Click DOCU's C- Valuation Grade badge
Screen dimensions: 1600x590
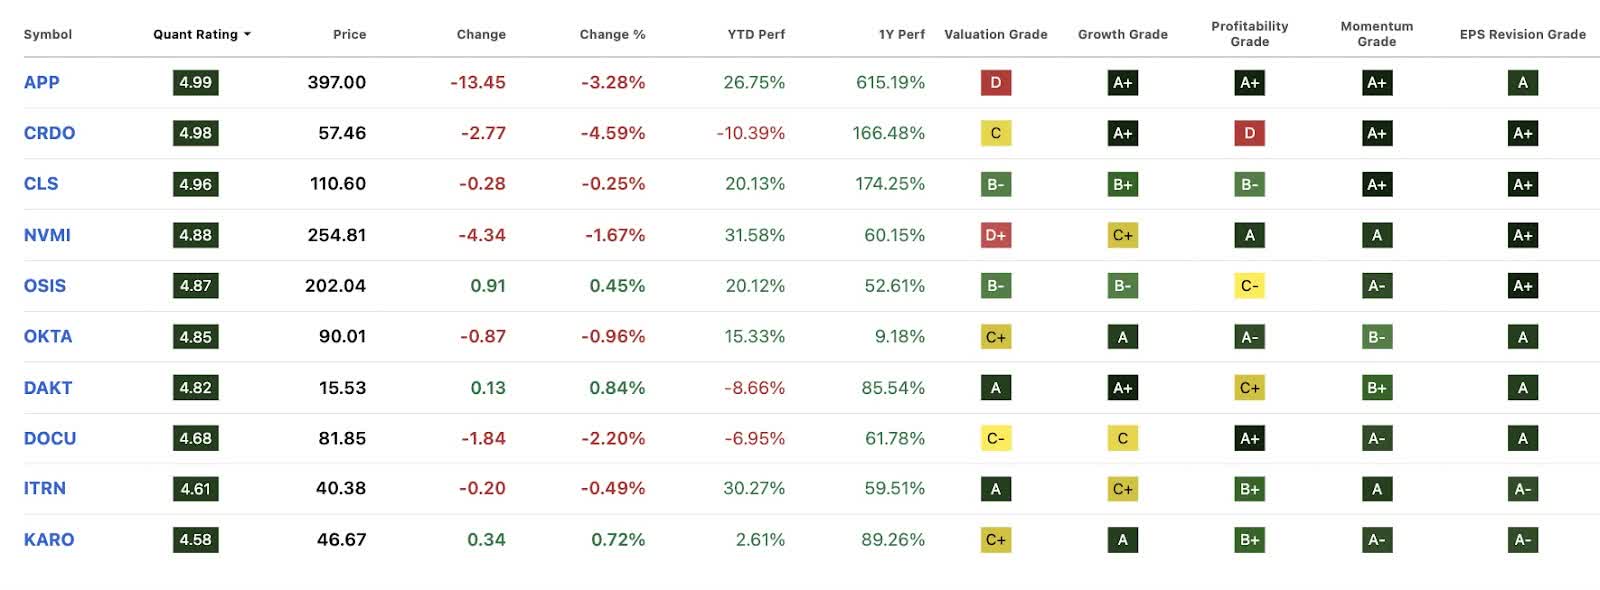pos(995,438)
